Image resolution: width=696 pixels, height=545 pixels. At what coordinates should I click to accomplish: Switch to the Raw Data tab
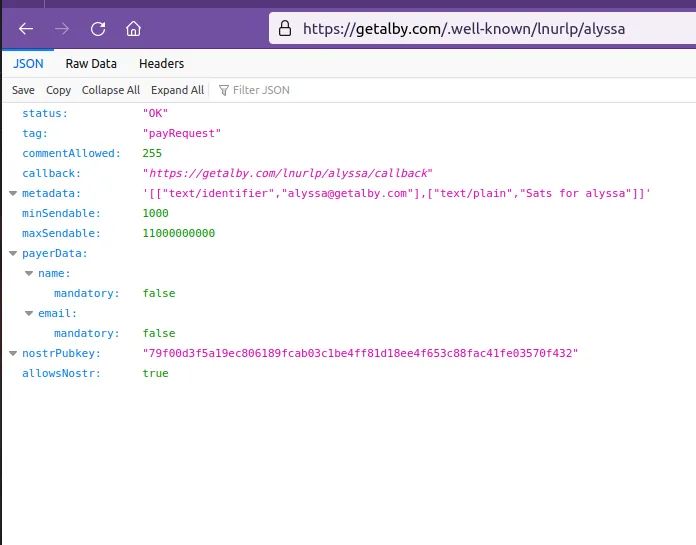coord(91,63)
